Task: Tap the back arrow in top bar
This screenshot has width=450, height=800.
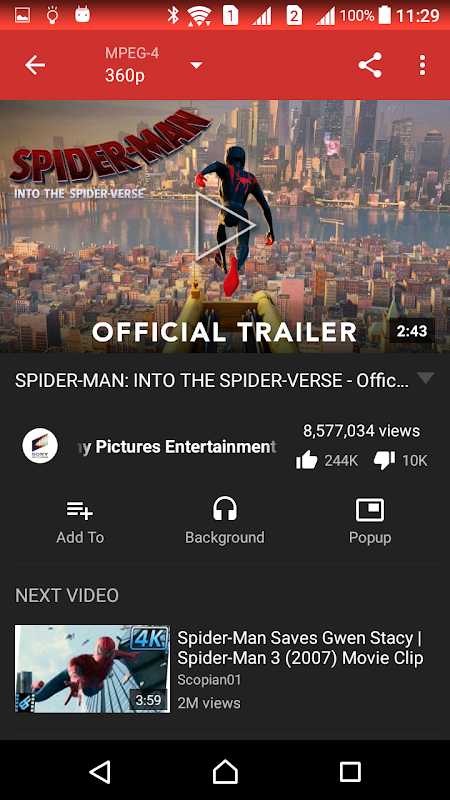Action: (x=35, y=65)
